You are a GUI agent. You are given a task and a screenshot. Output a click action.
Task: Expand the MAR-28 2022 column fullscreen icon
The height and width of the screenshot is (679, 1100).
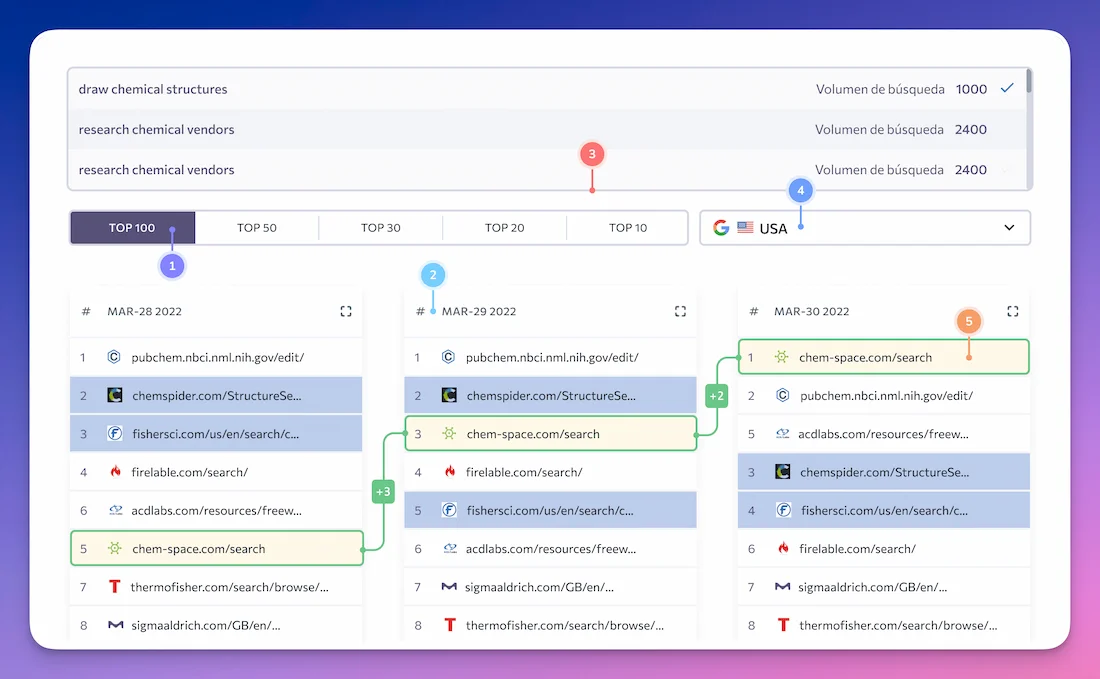coord(346,311)
